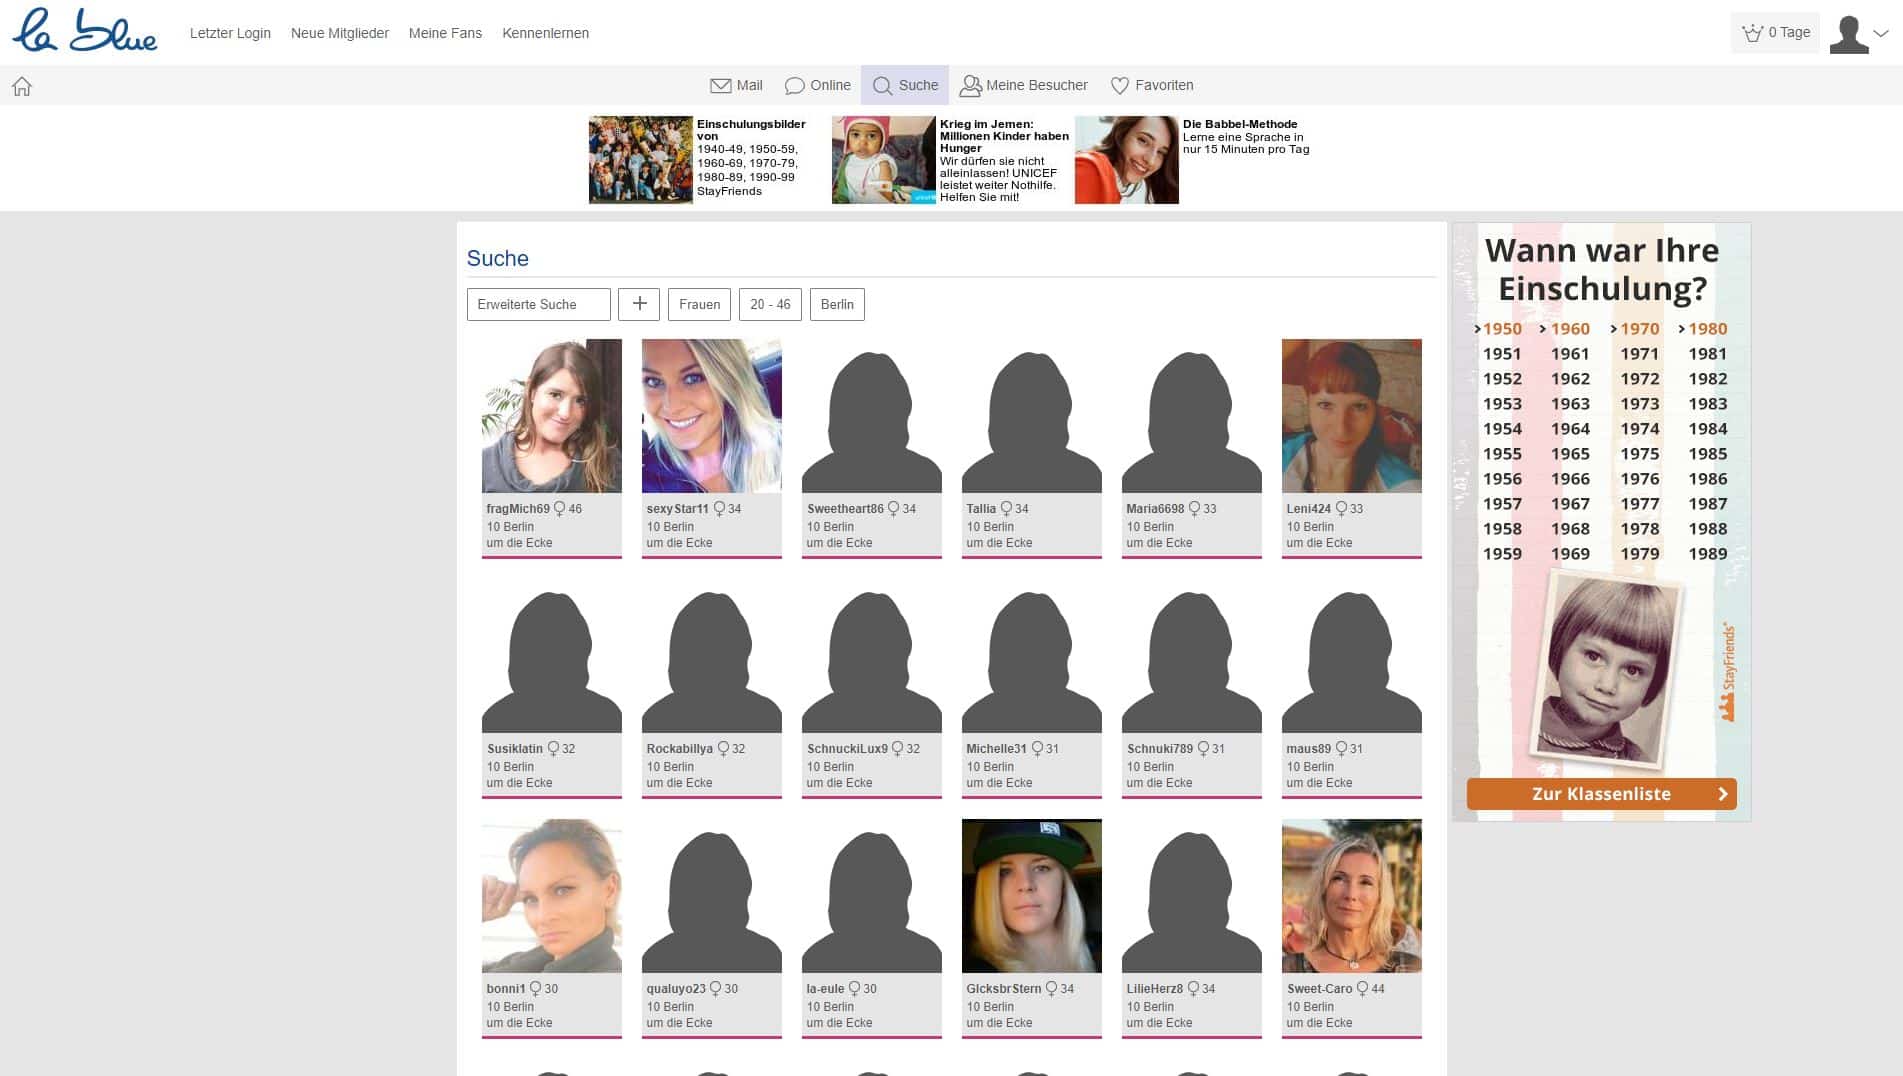The width and height of the screenshot is (1903, 1076).
Task: Add a search filter with plus button
Action: [x=639, y=304]
